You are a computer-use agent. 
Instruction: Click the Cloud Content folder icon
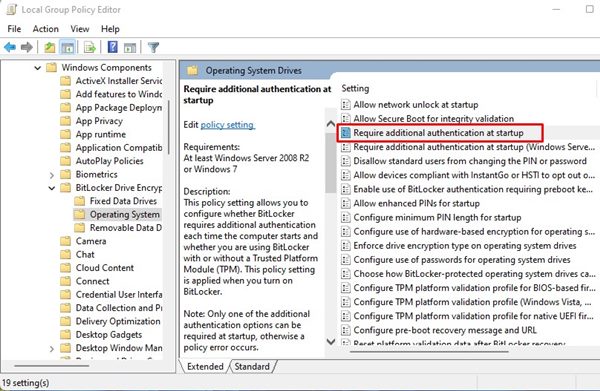point(66,268)
